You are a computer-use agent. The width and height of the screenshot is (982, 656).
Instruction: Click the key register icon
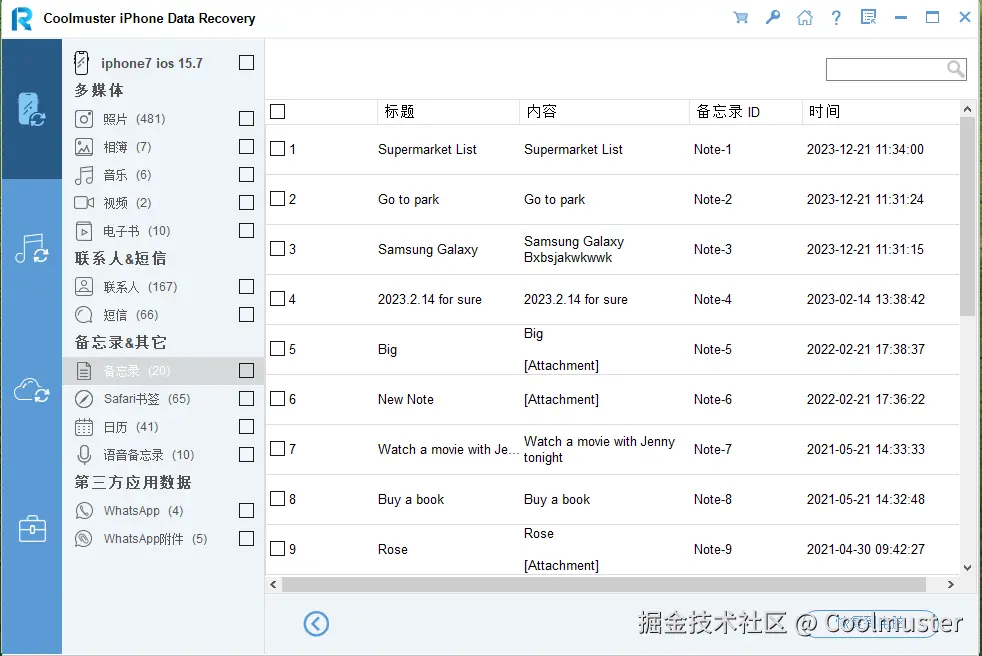(x=773, y=18)
